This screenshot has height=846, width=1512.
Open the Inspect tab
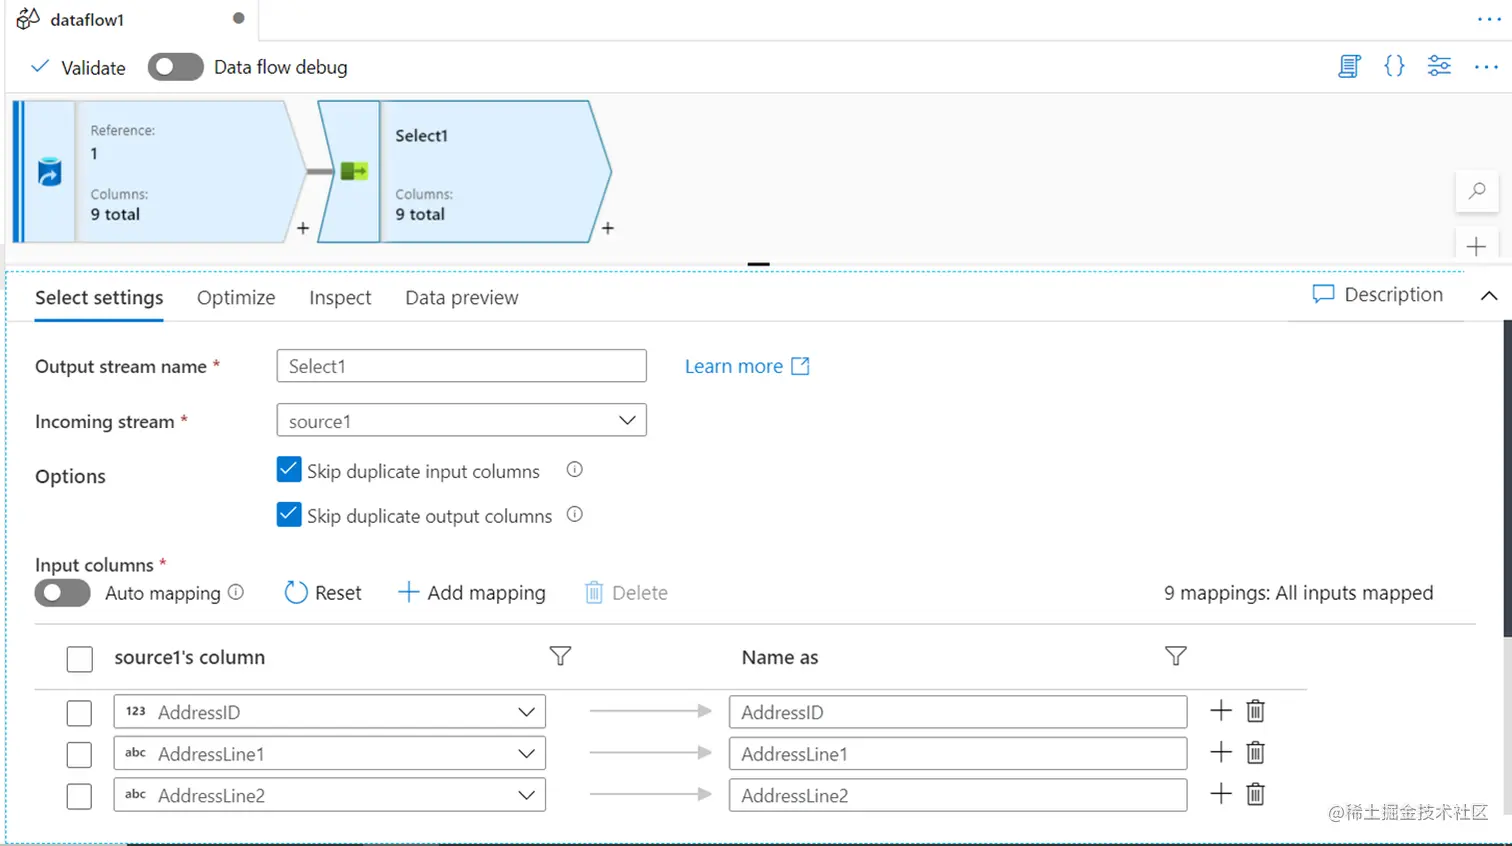[x=340, y=298]
